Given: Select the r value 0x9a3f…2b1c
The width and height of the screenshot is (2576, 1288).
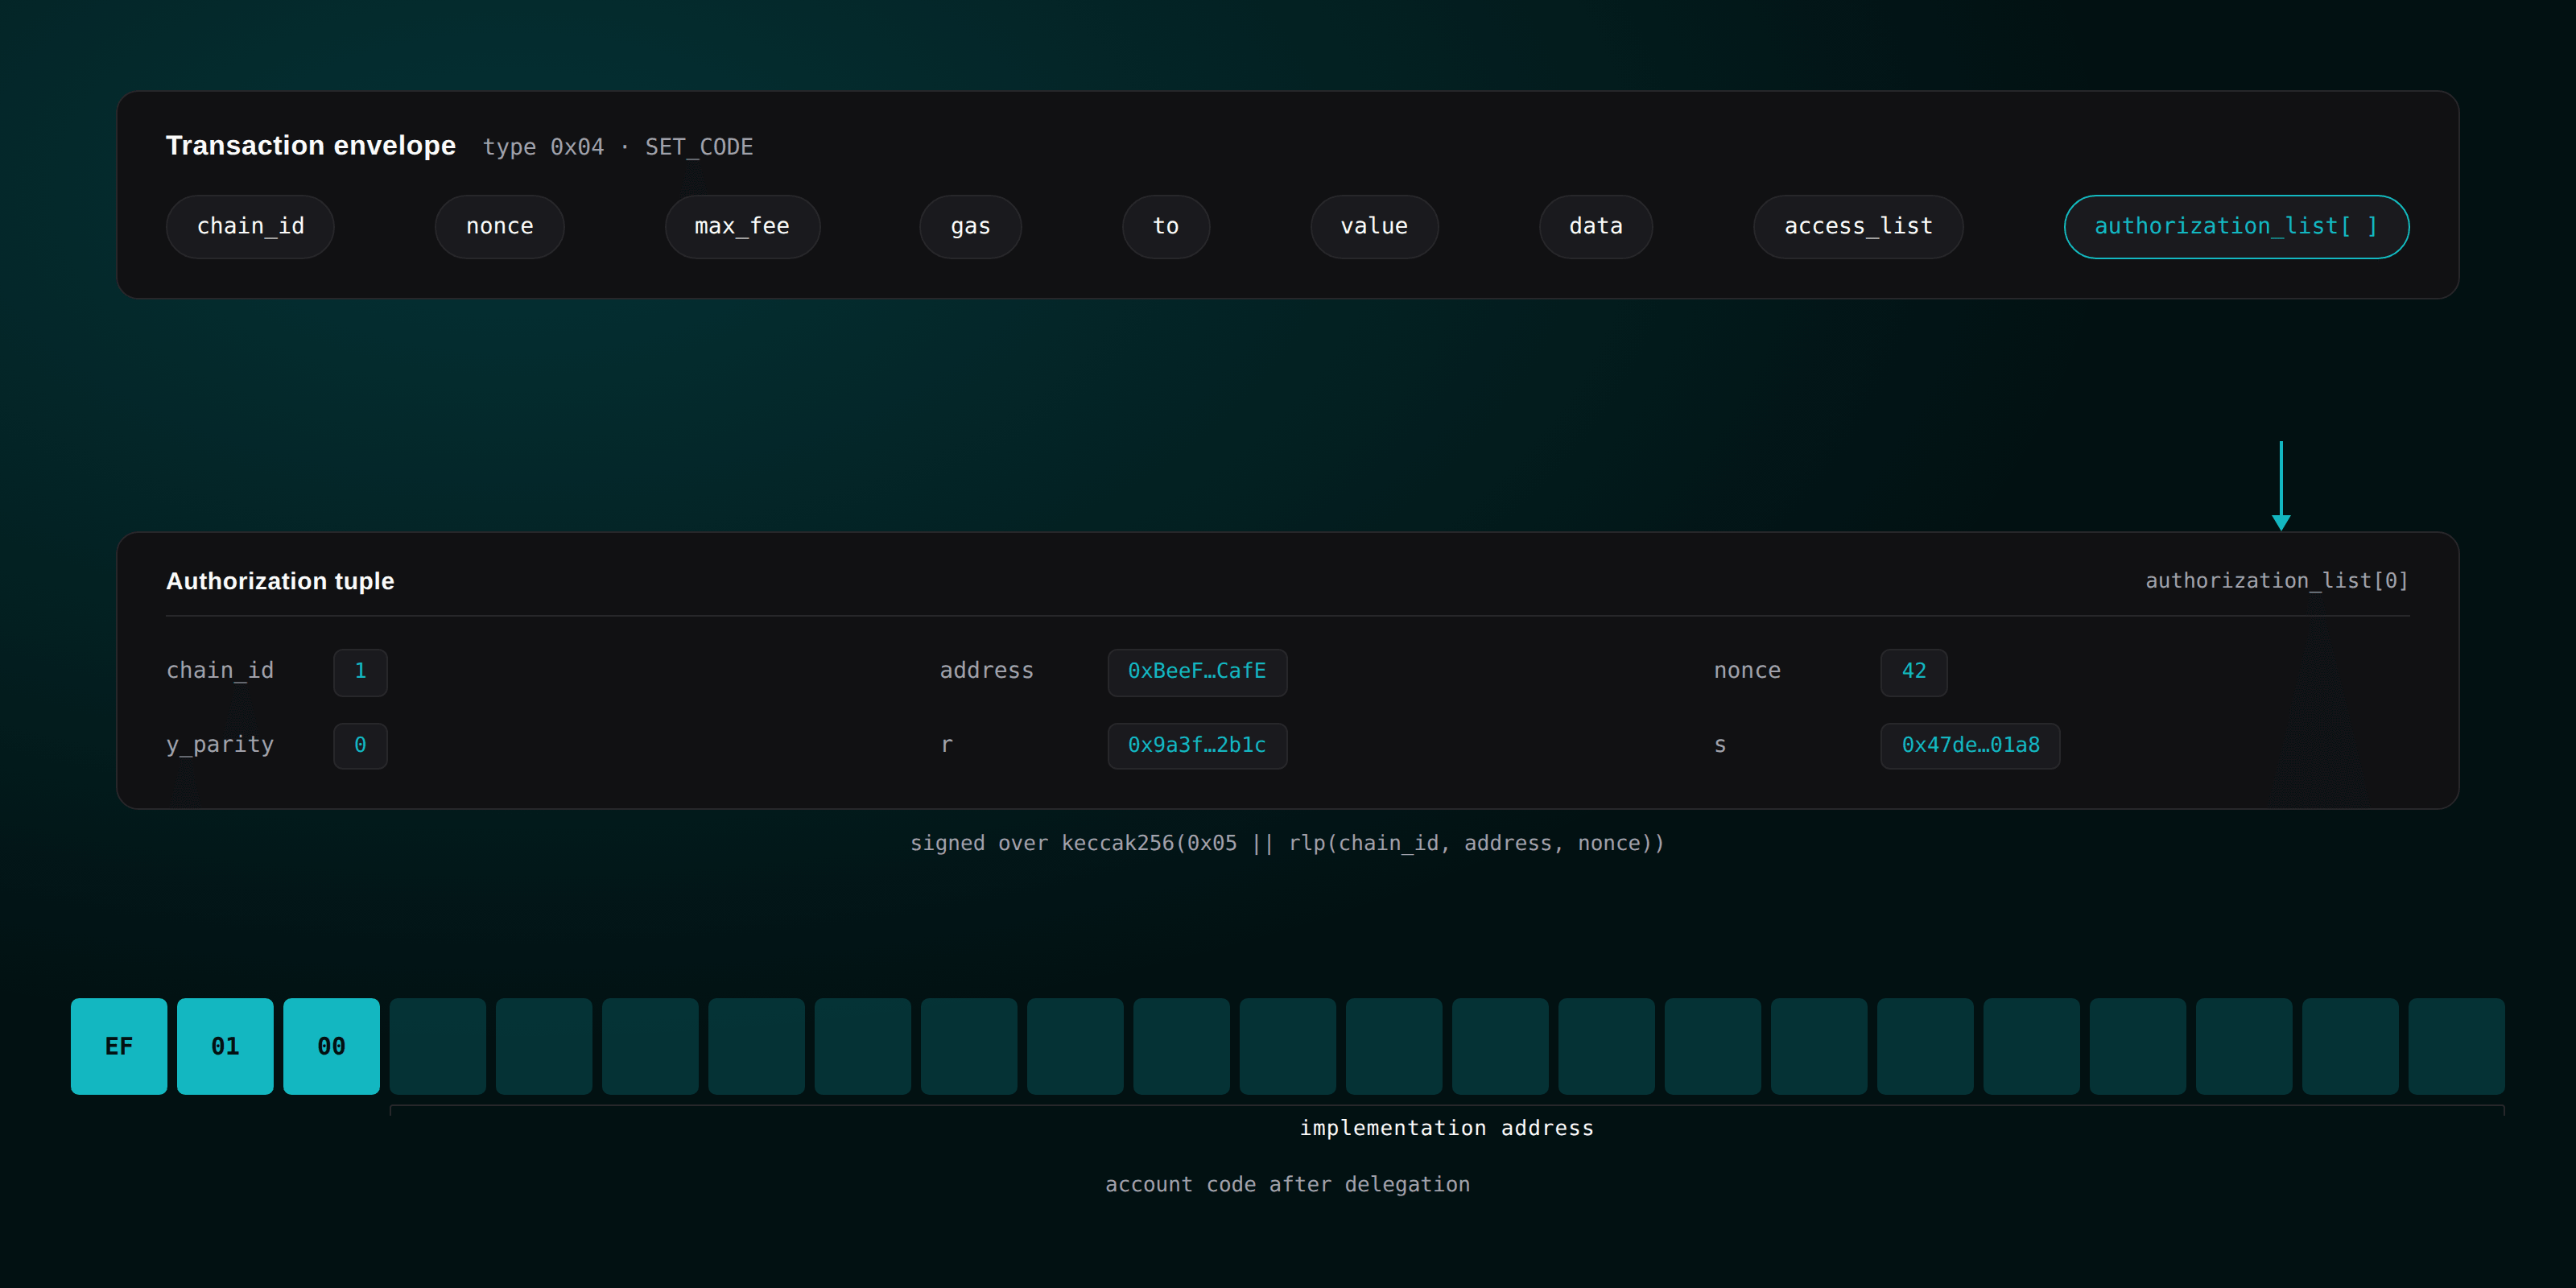Looking at the screenshot, I should tap(1197, 746).
